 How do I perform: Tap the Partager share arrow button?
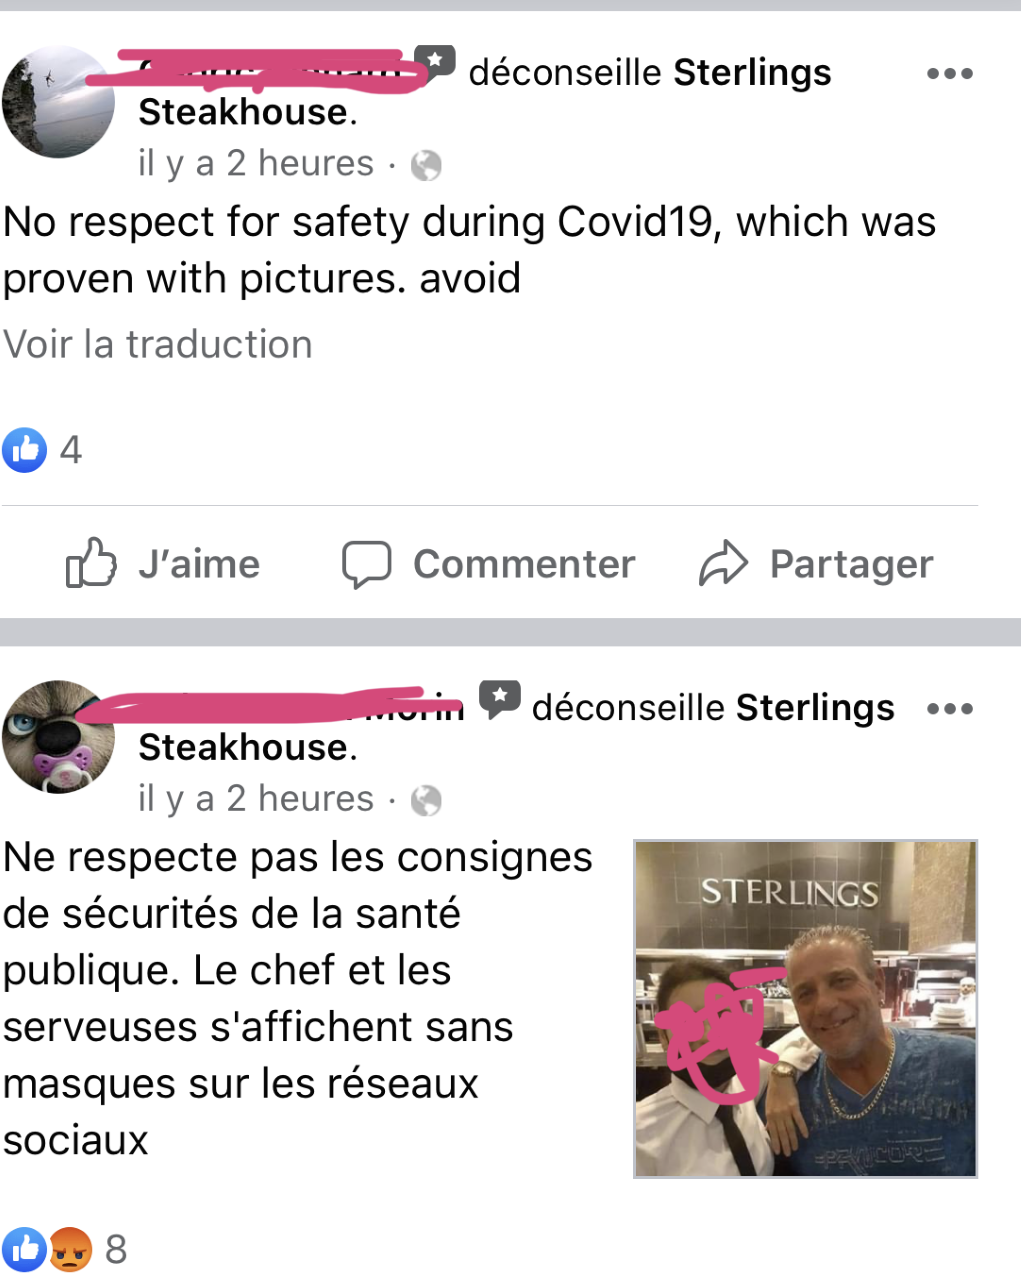(816, 564)
